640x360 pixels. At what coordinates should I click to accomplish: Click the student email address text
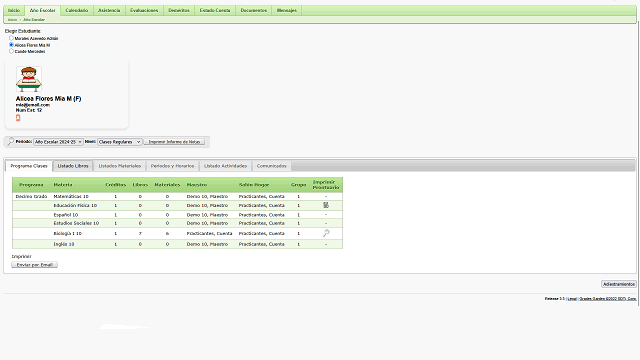coord(33,105)
